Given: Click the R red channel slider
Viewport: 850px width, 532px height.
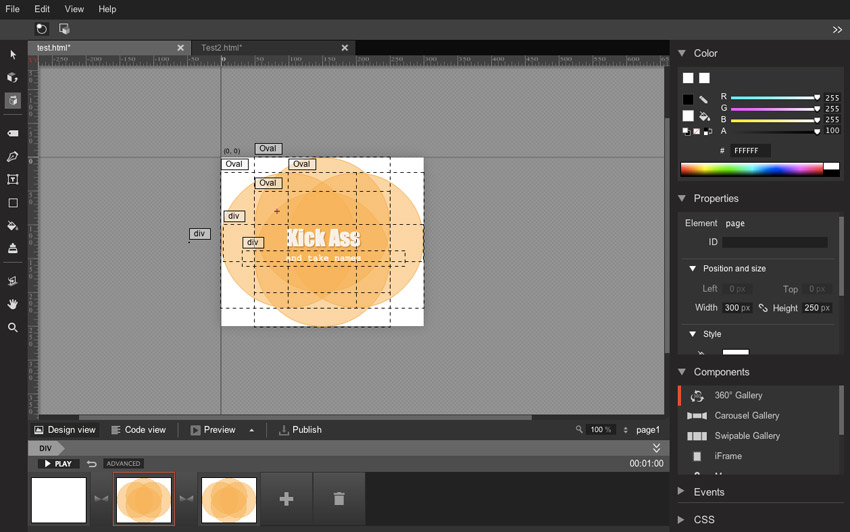Looking at the screenshot, I should (x=775, y=98).
